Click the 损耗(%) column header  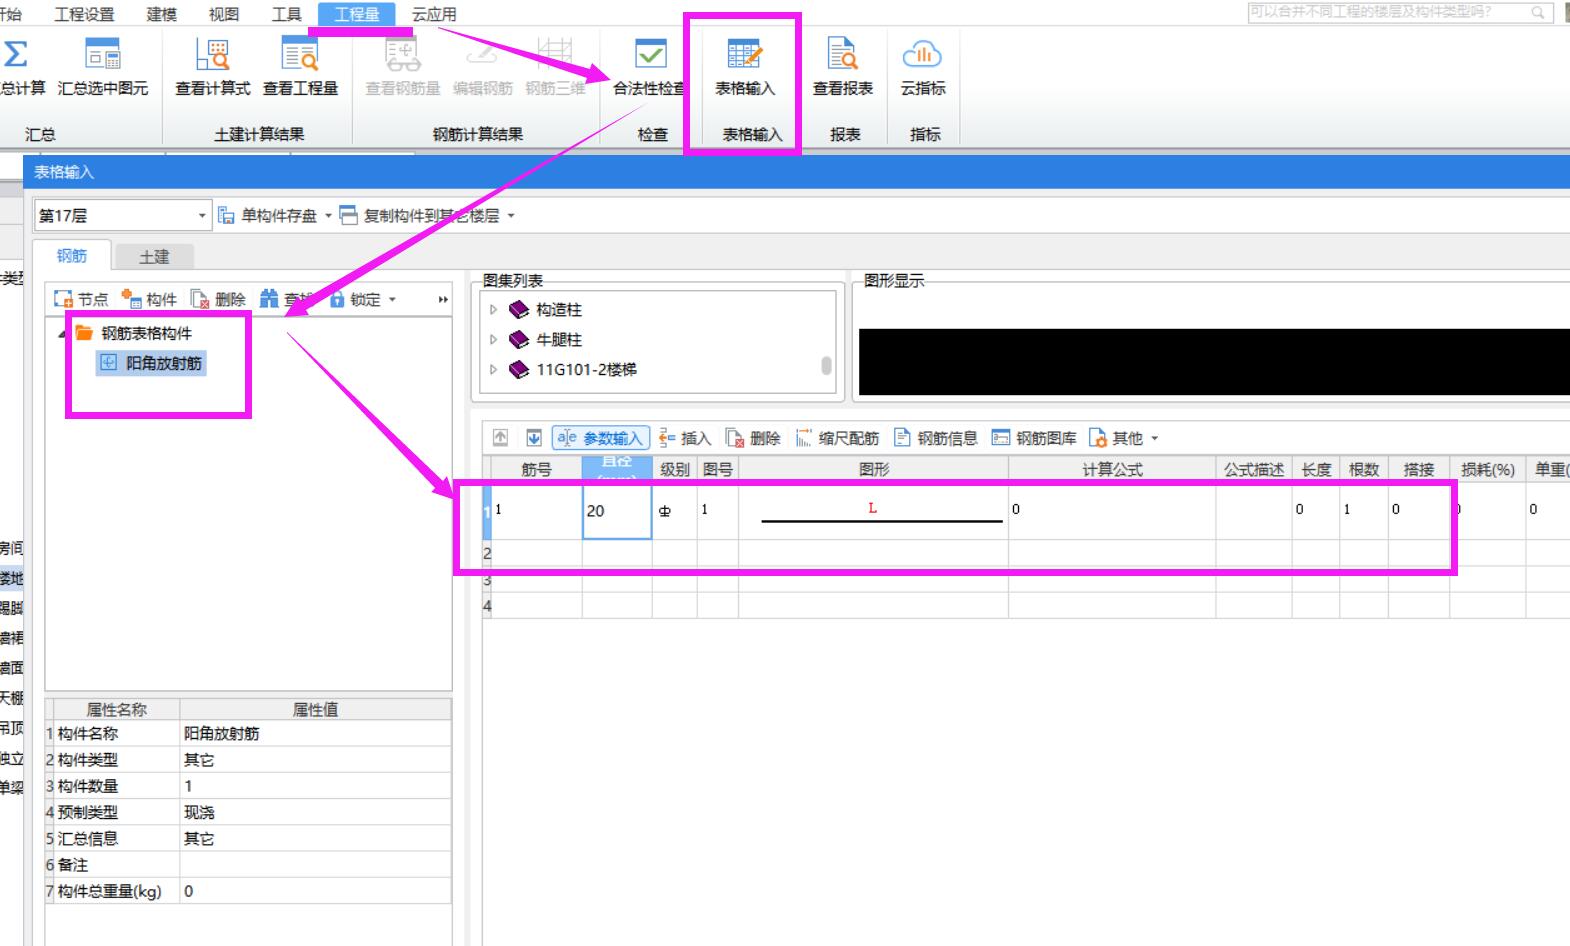1487,469
